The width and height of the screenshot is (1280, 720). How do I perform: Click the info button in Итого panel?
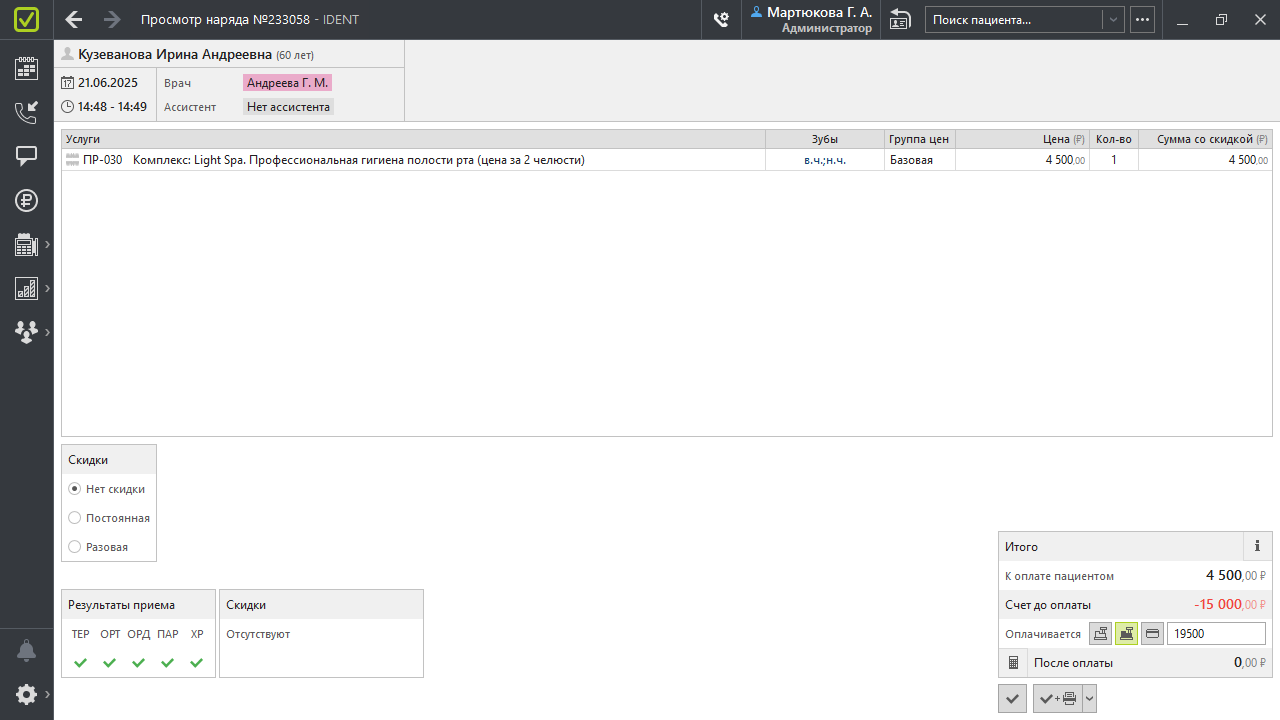[1258, 546]
